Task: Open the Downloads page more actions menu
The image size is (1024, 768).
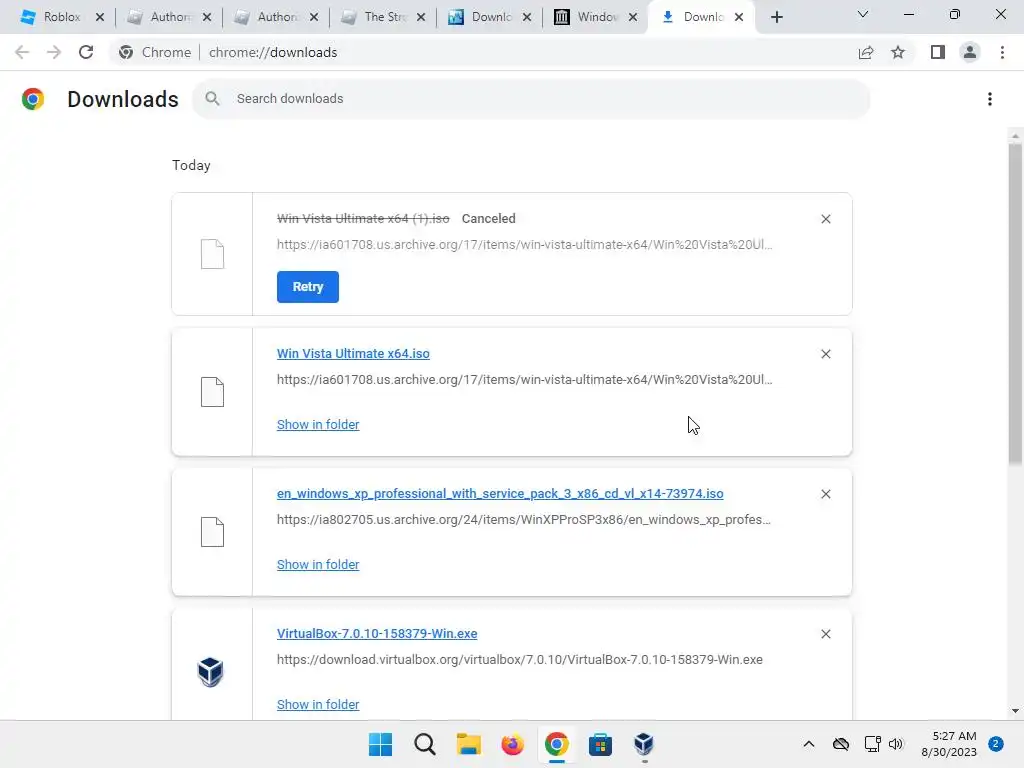Action: pyautogui.click(x=990, y=99)
